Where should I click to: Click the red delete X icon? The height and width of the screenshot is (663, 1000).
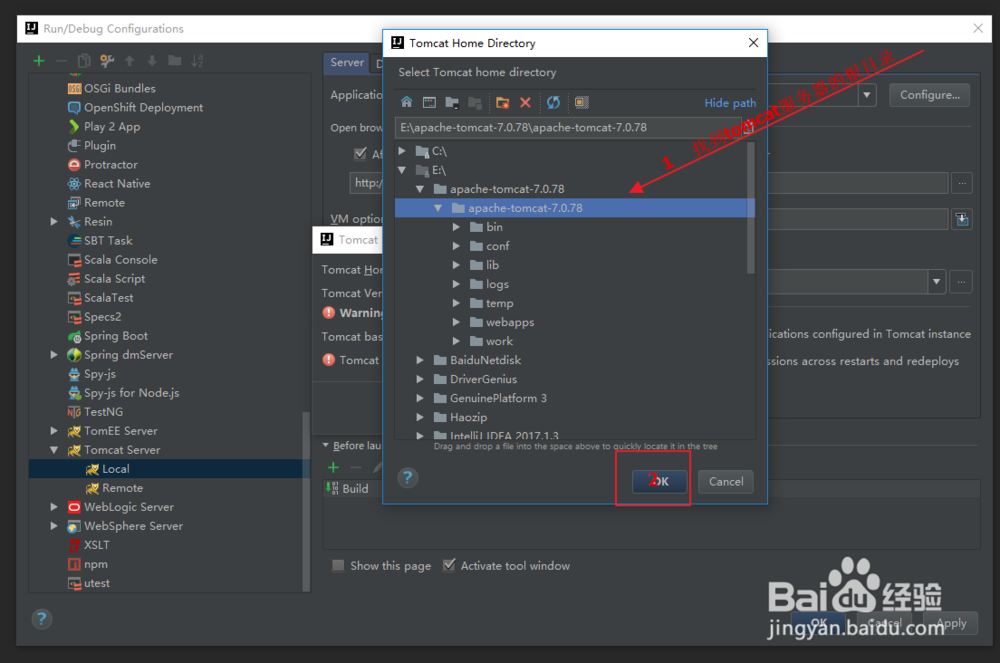pos(526,102)
